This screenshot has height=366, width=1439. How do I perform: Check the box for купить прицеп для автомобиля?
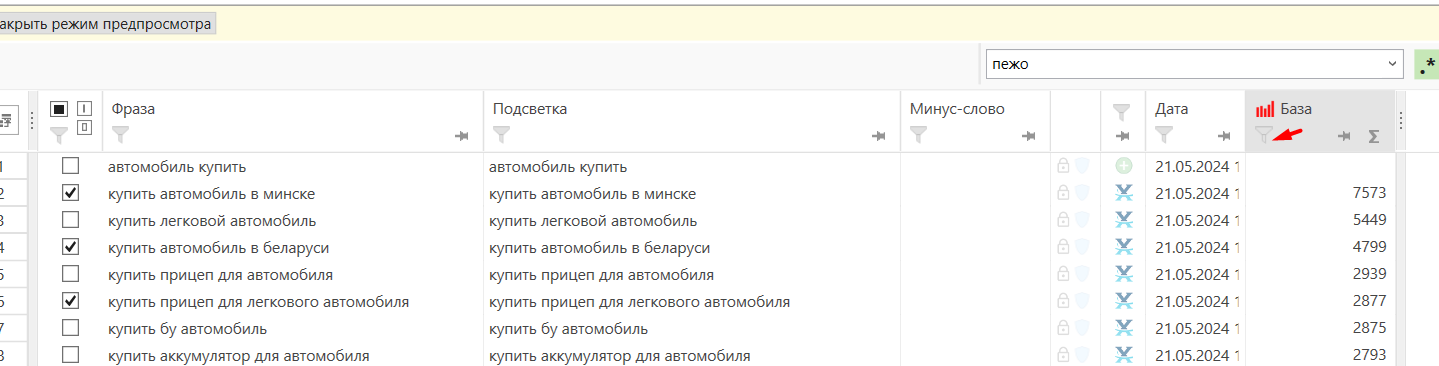click(x=70, y=274)
